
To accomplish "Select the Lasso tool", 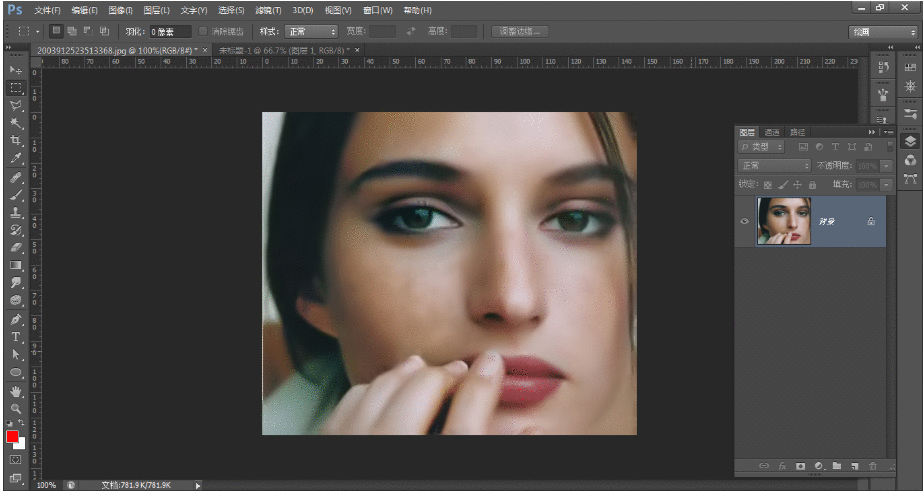I will [16, 105].
